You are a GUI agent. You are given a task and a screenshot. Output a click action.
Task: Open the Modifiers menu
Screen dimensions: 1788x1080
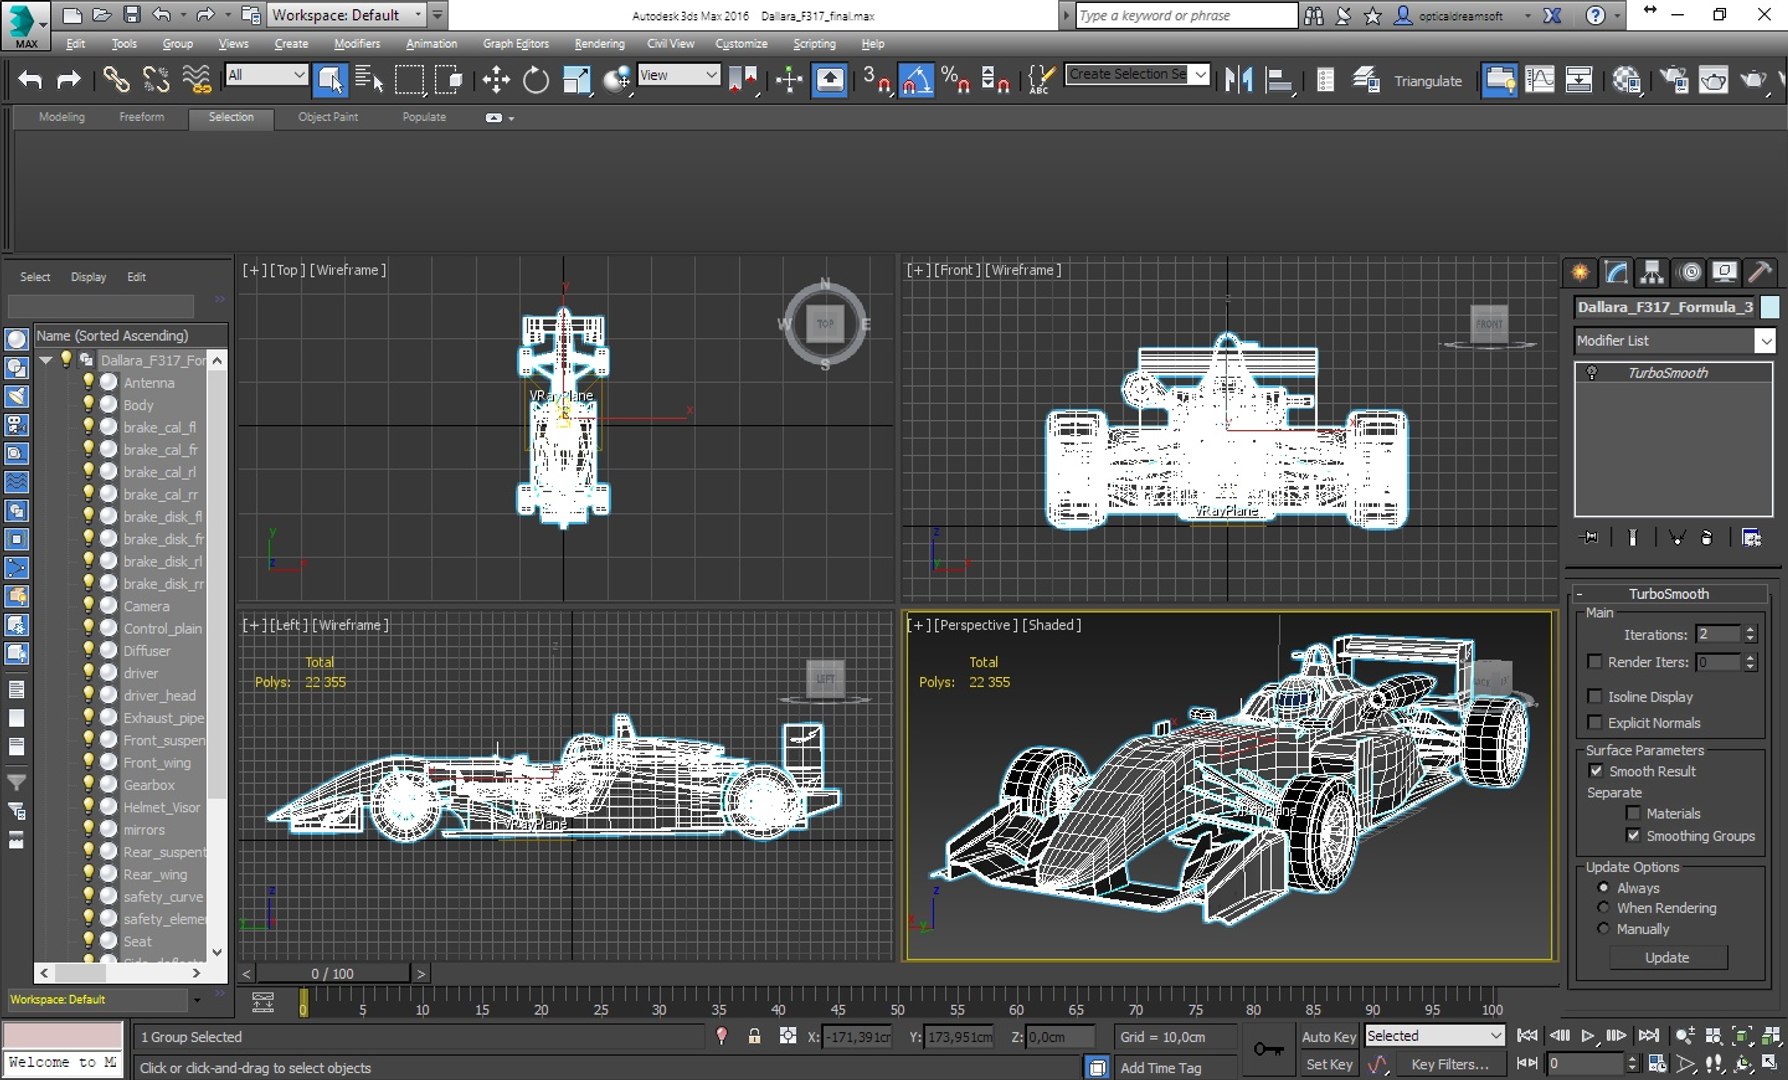tap(357, 44)
